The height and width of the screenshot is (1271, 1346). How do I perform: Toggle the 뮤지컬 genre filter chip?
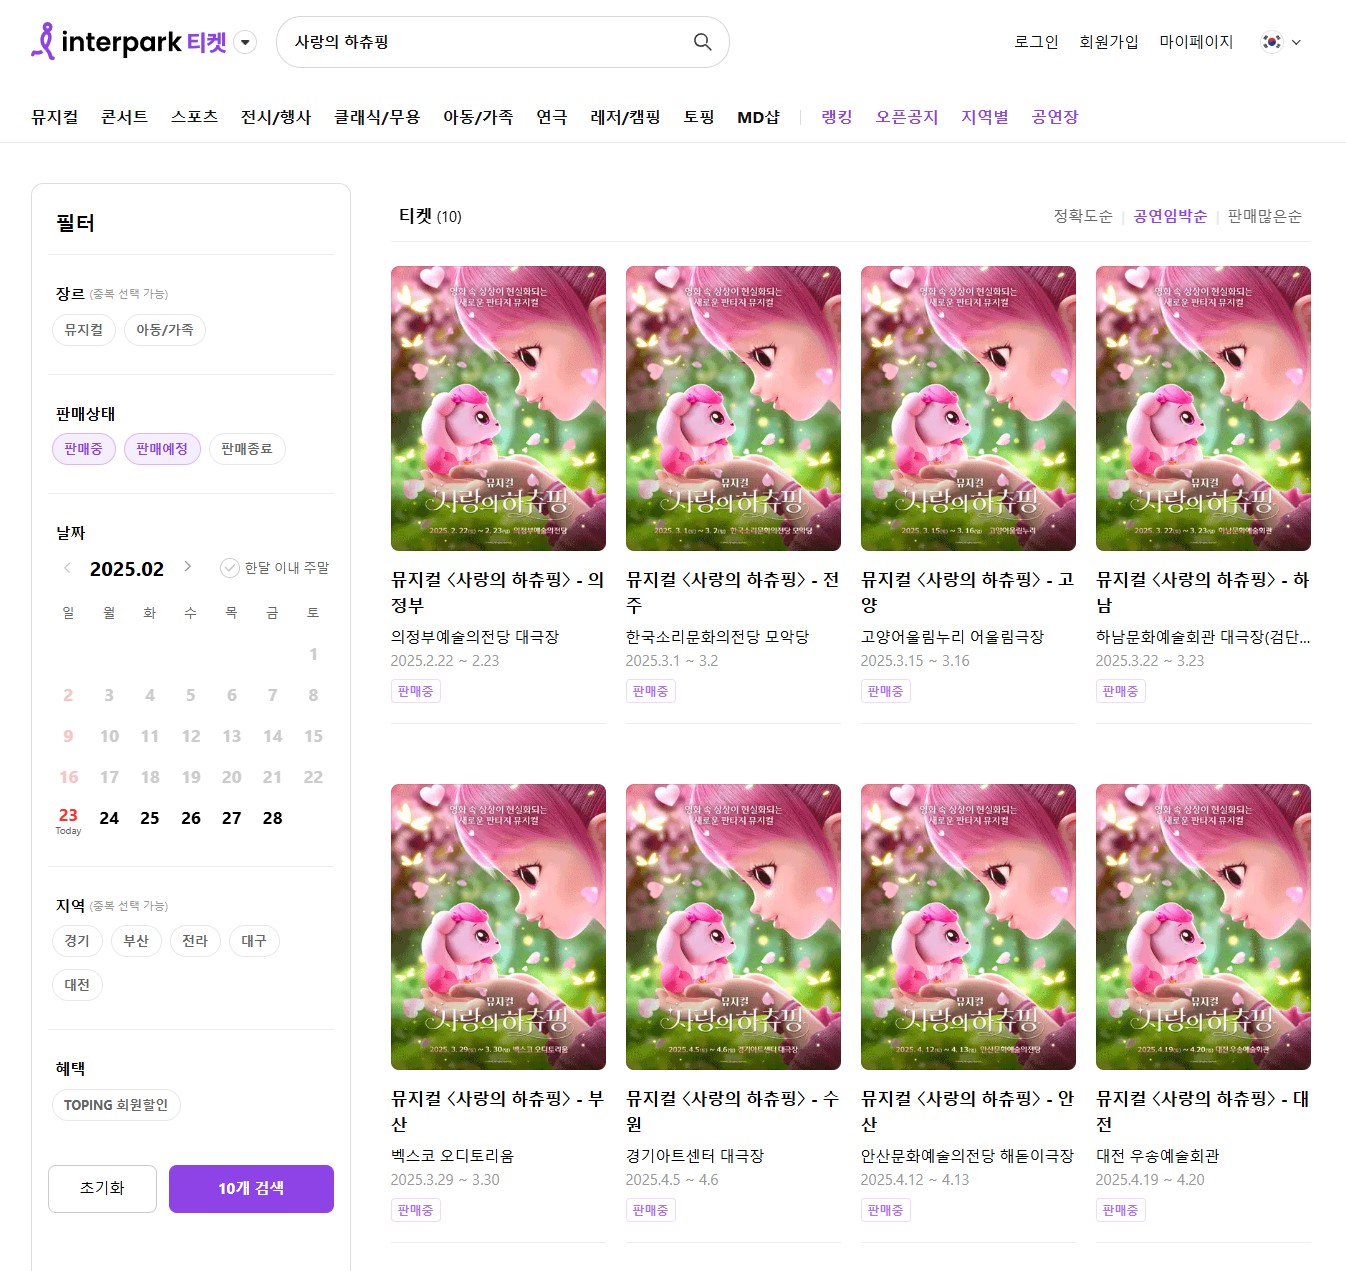pyautogui.click(x=84, y=330)
